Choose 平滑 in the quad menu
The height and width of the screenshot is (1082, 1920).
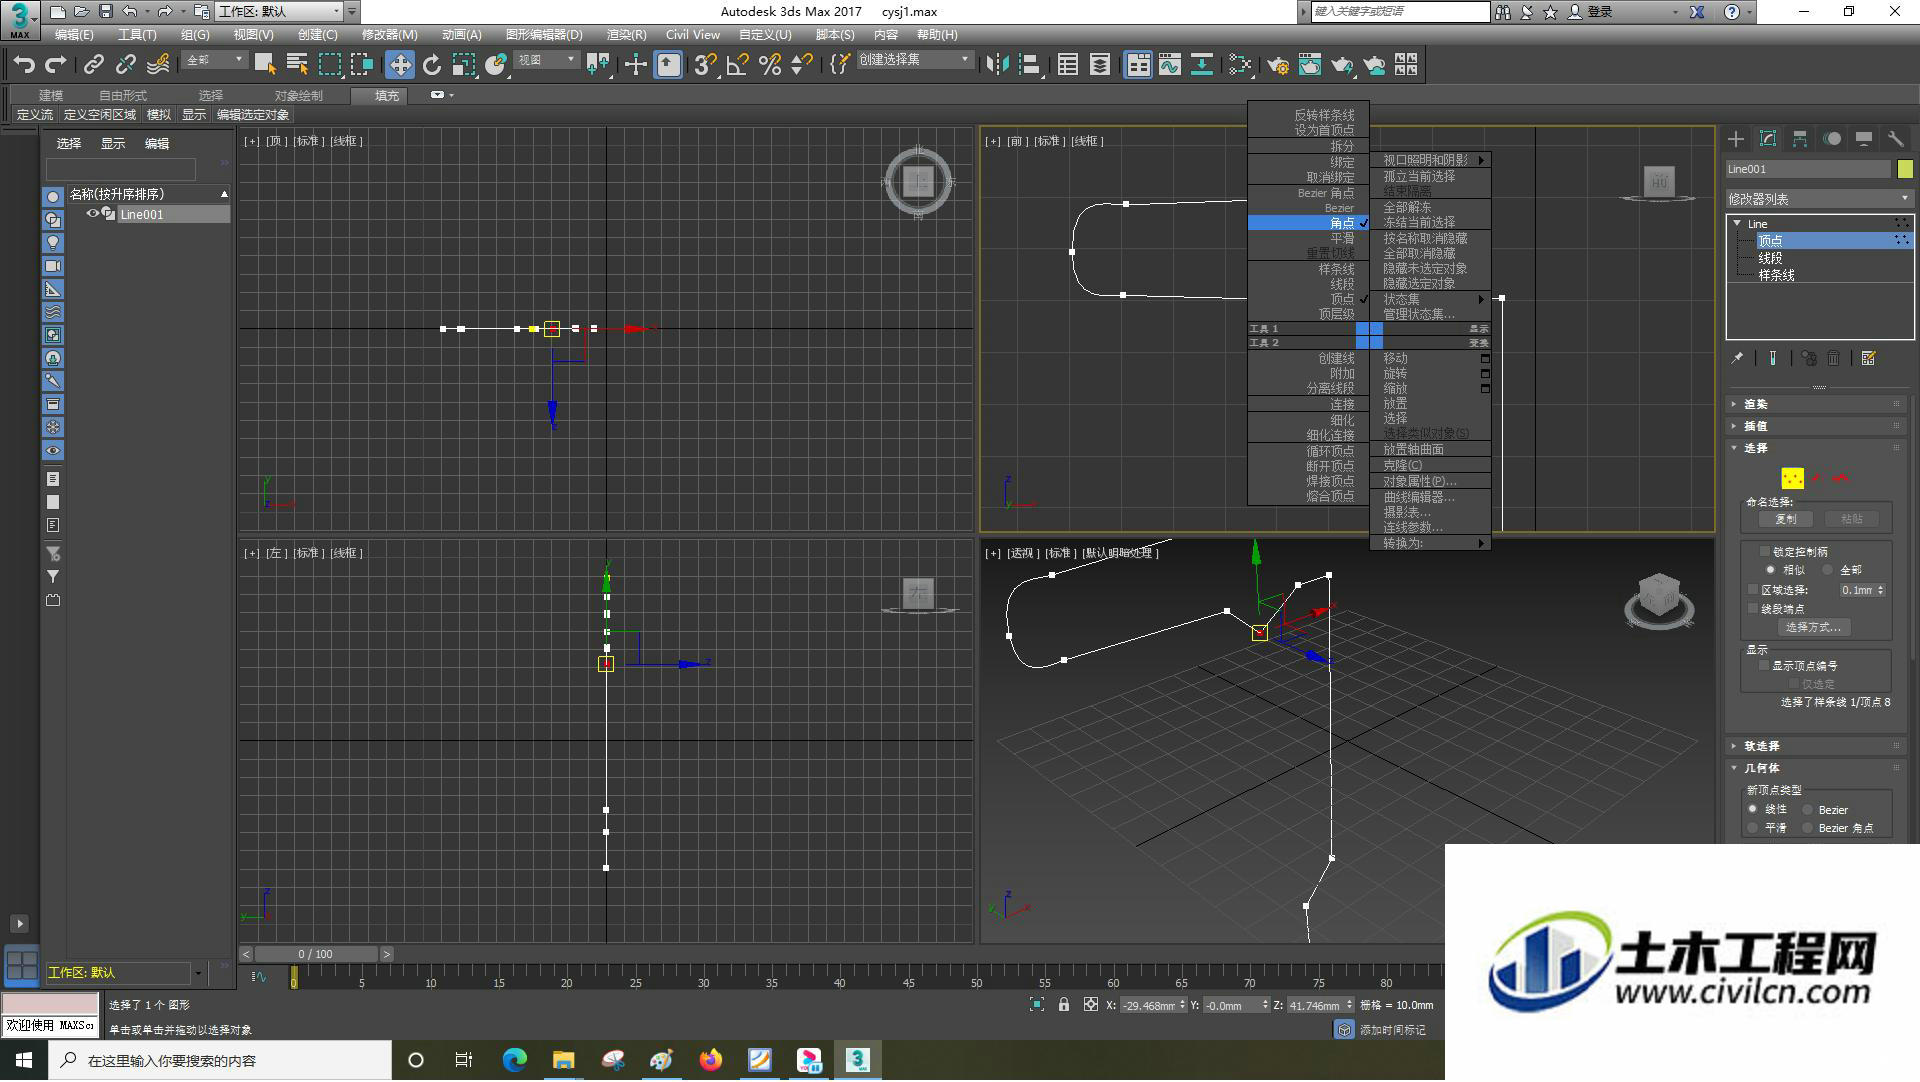pos(1342,239)
